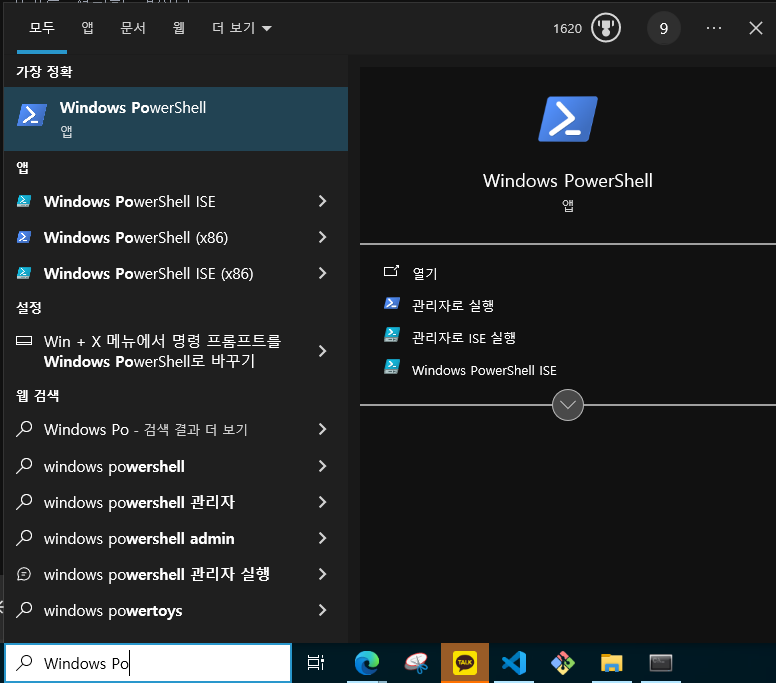
Task: Open Snipping tool icon in taskbar
Action: (x=416, y=663)
